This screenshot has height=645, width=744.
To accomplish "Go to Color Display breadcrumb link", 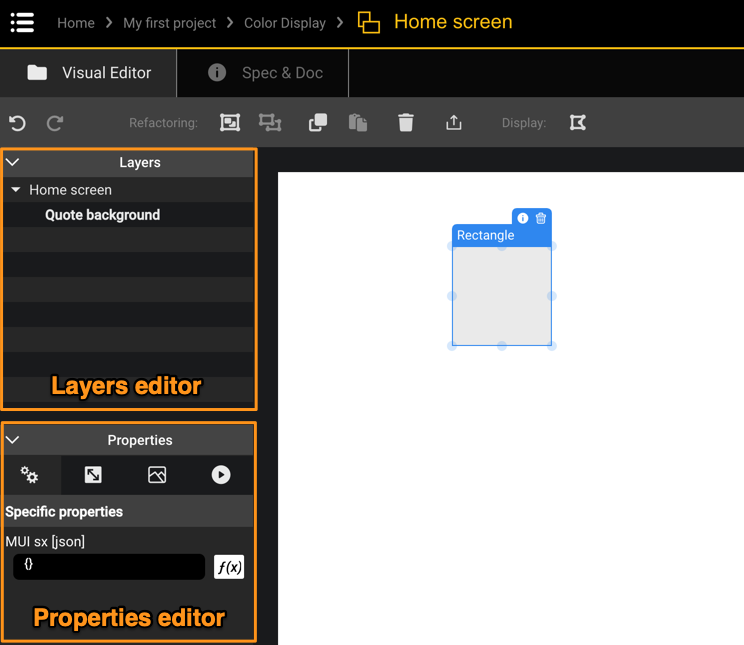I will [285, 23].
